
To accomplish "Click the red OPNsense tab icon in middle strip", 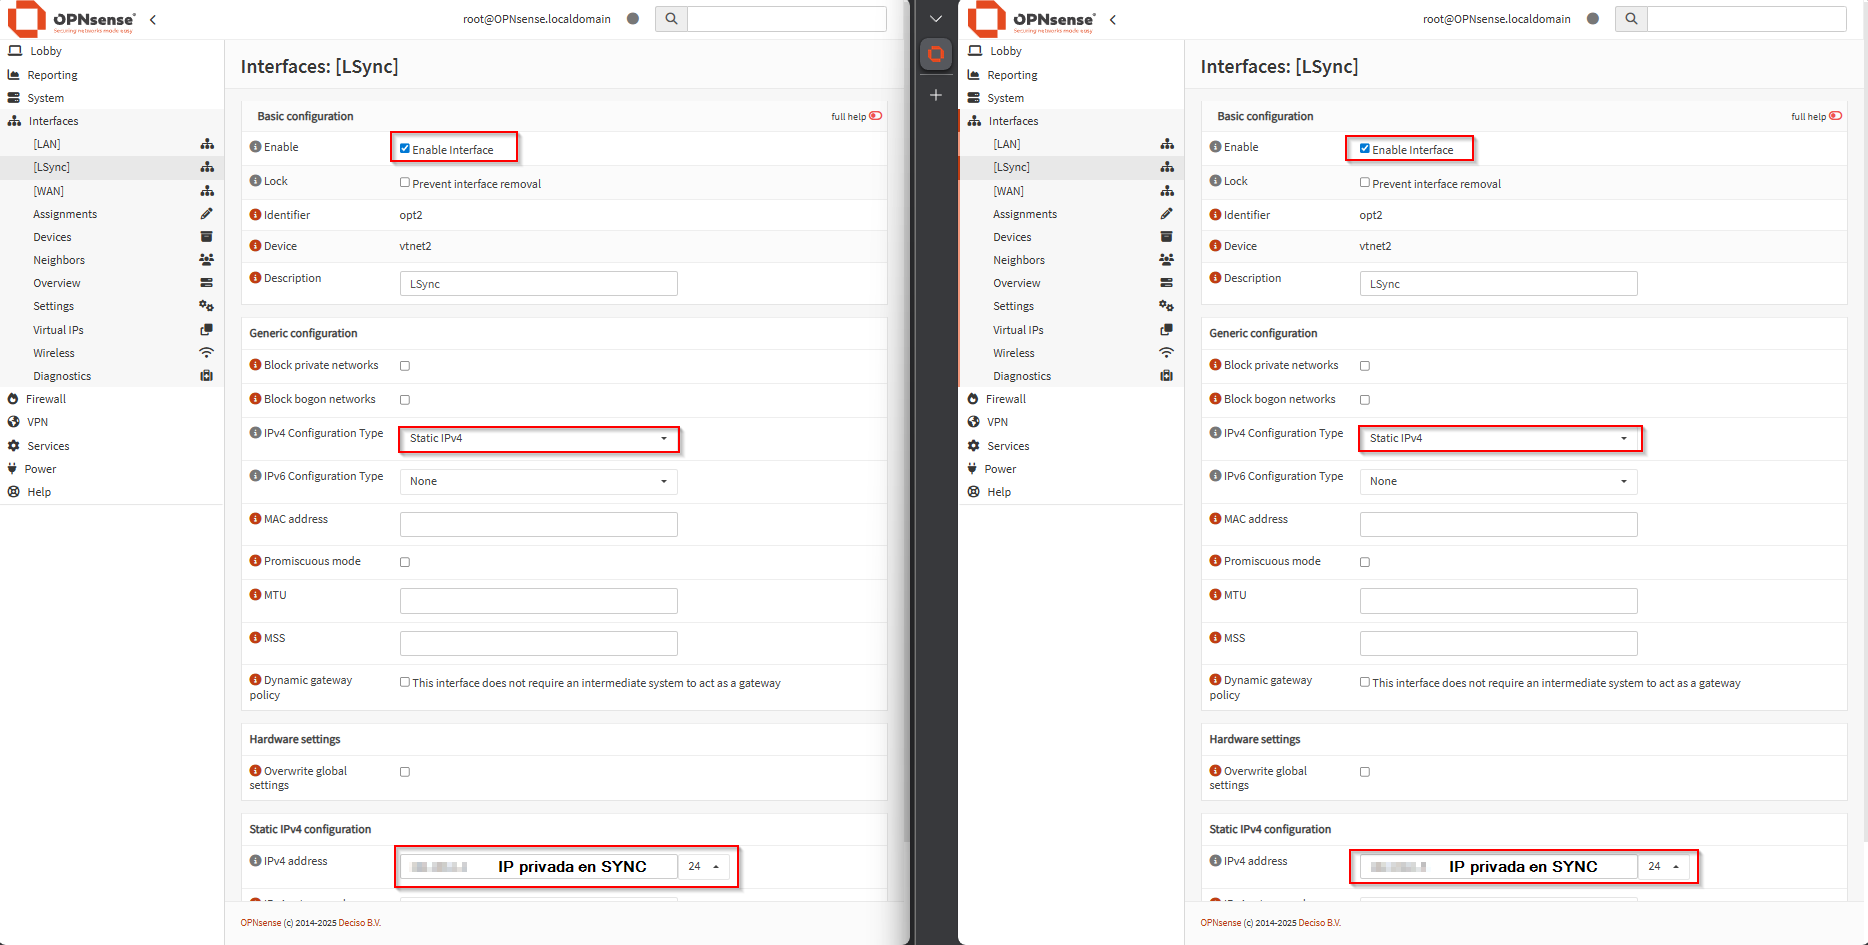I will pyautogui.click(x=936, y=54).
